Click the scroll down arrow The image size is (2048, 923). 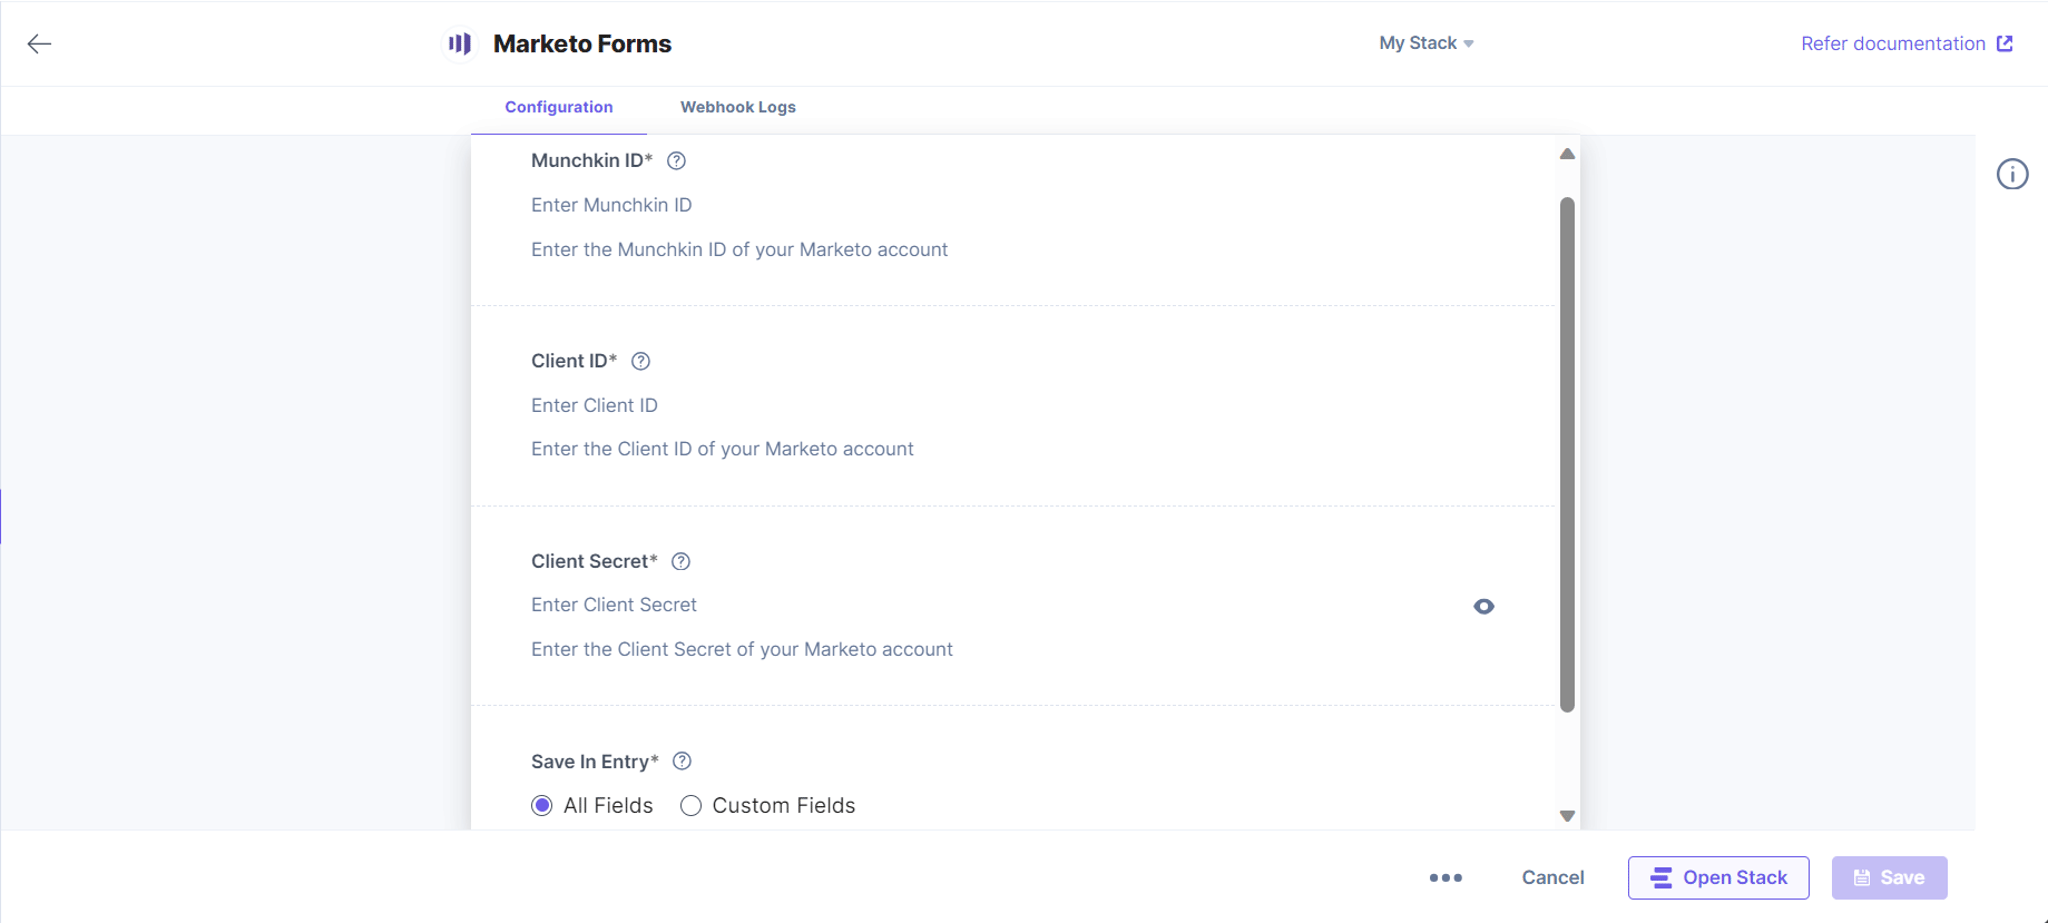click(x=1567, y=816)
